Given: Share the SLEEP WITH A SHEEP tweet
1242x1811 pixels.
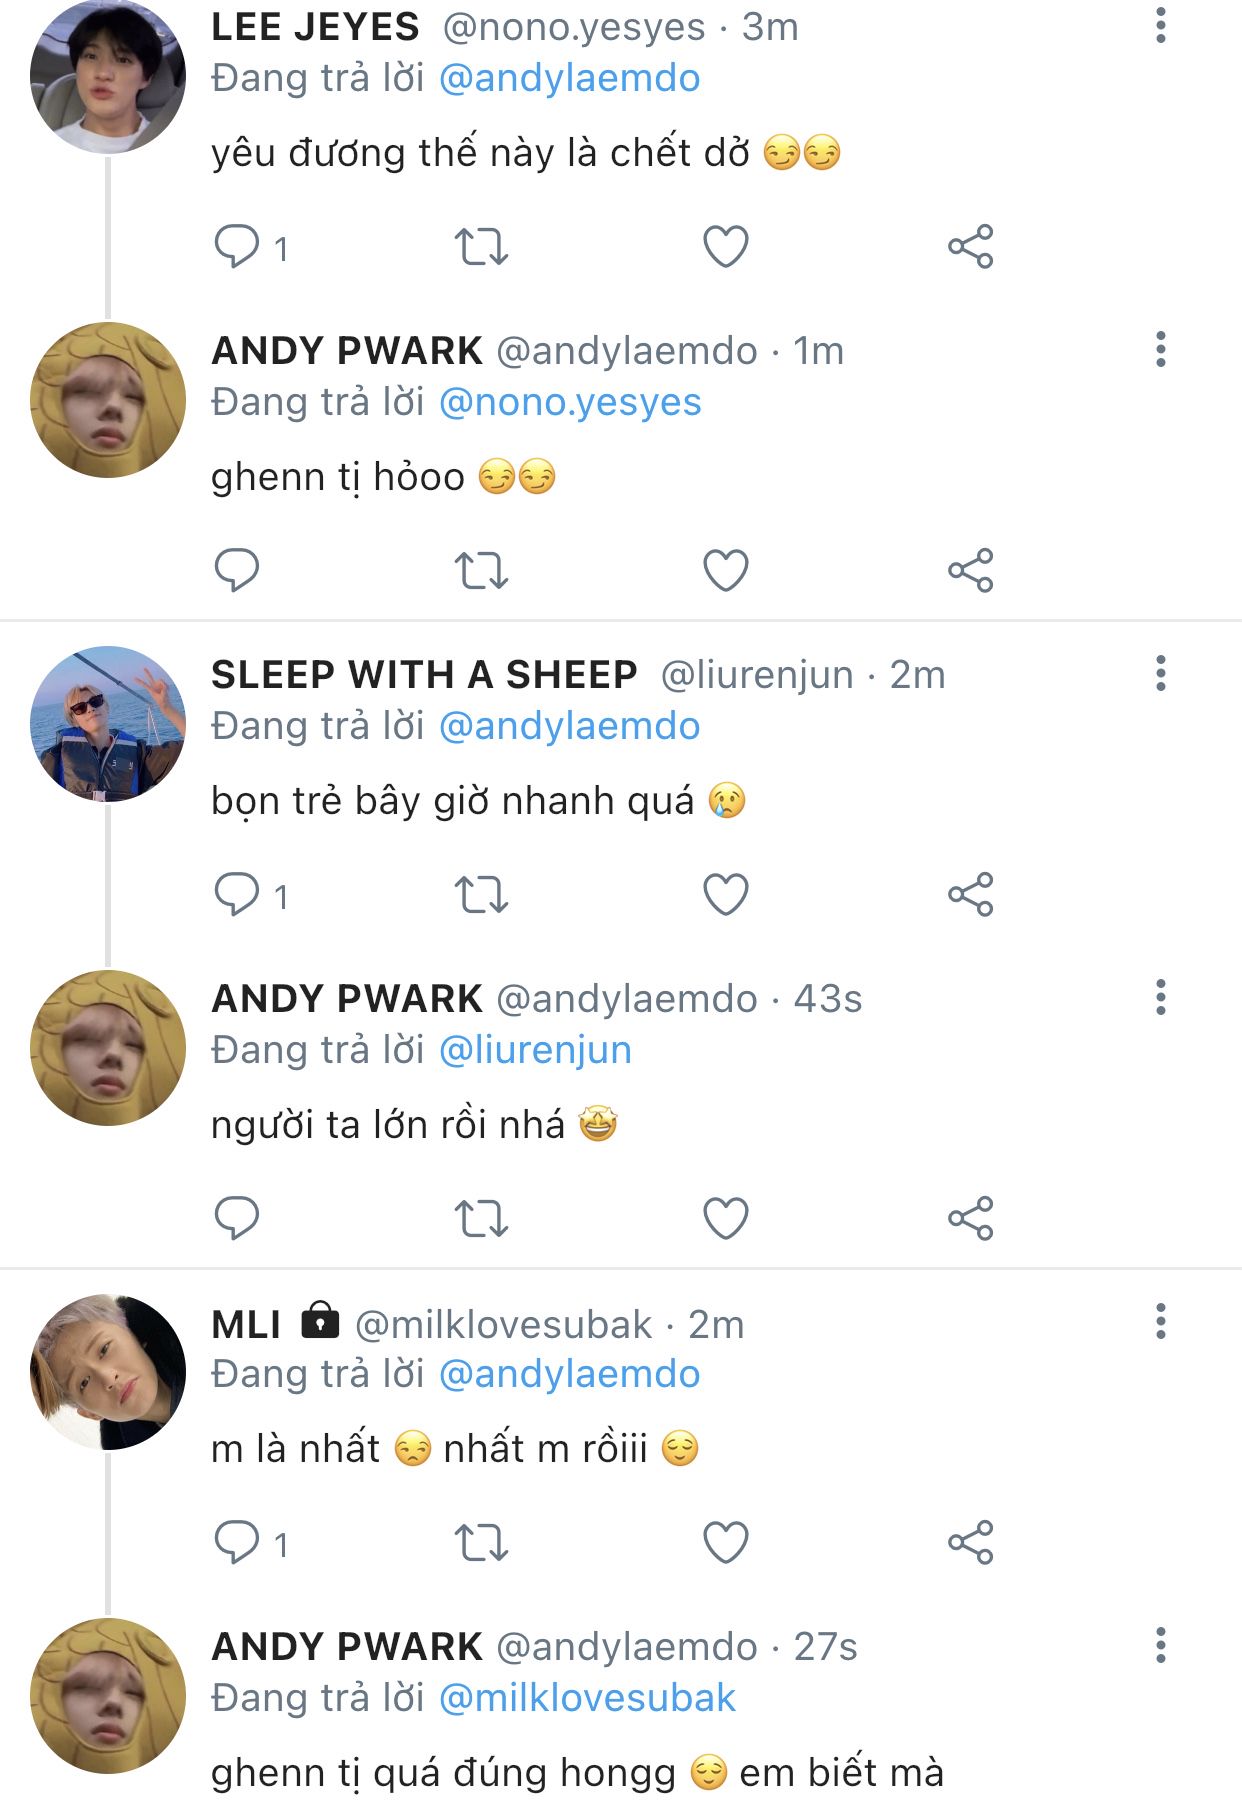Looking at the screenshot, I should tap(970, 894).
